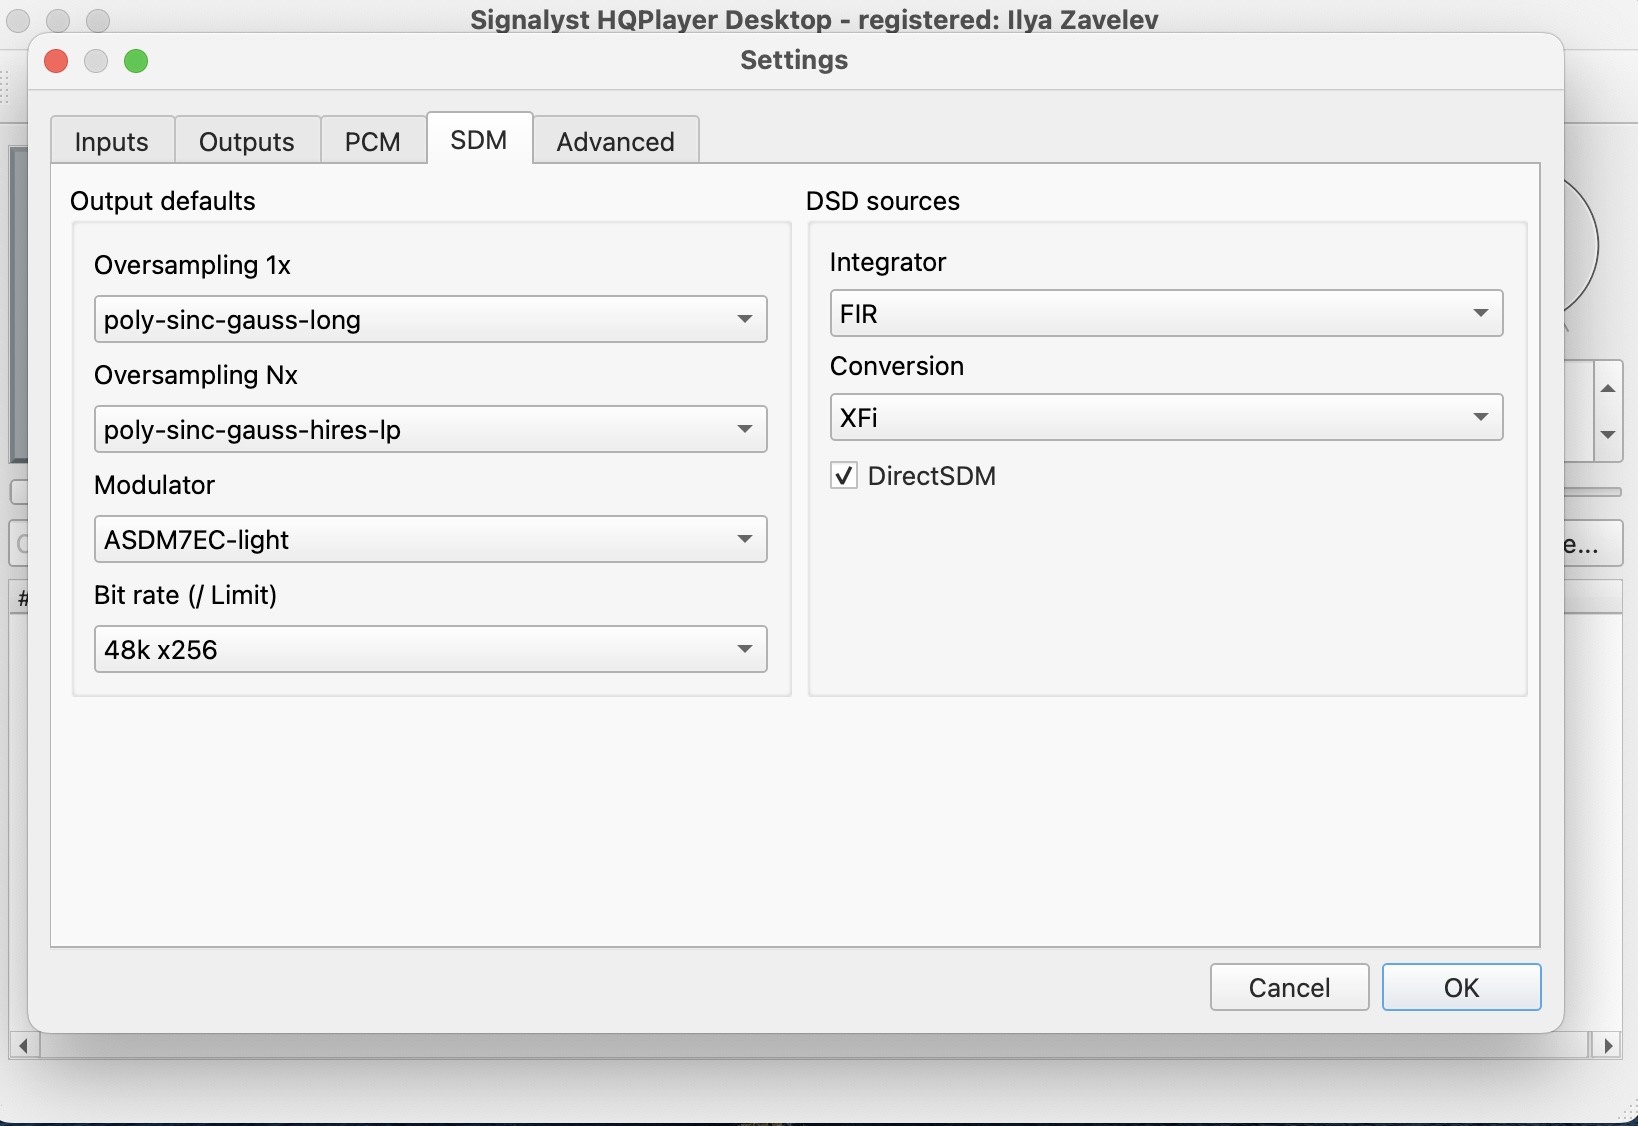Screen dimensions: 1638x1126
Task: Switch to the Inputs tab
Action: click(112, 141)
